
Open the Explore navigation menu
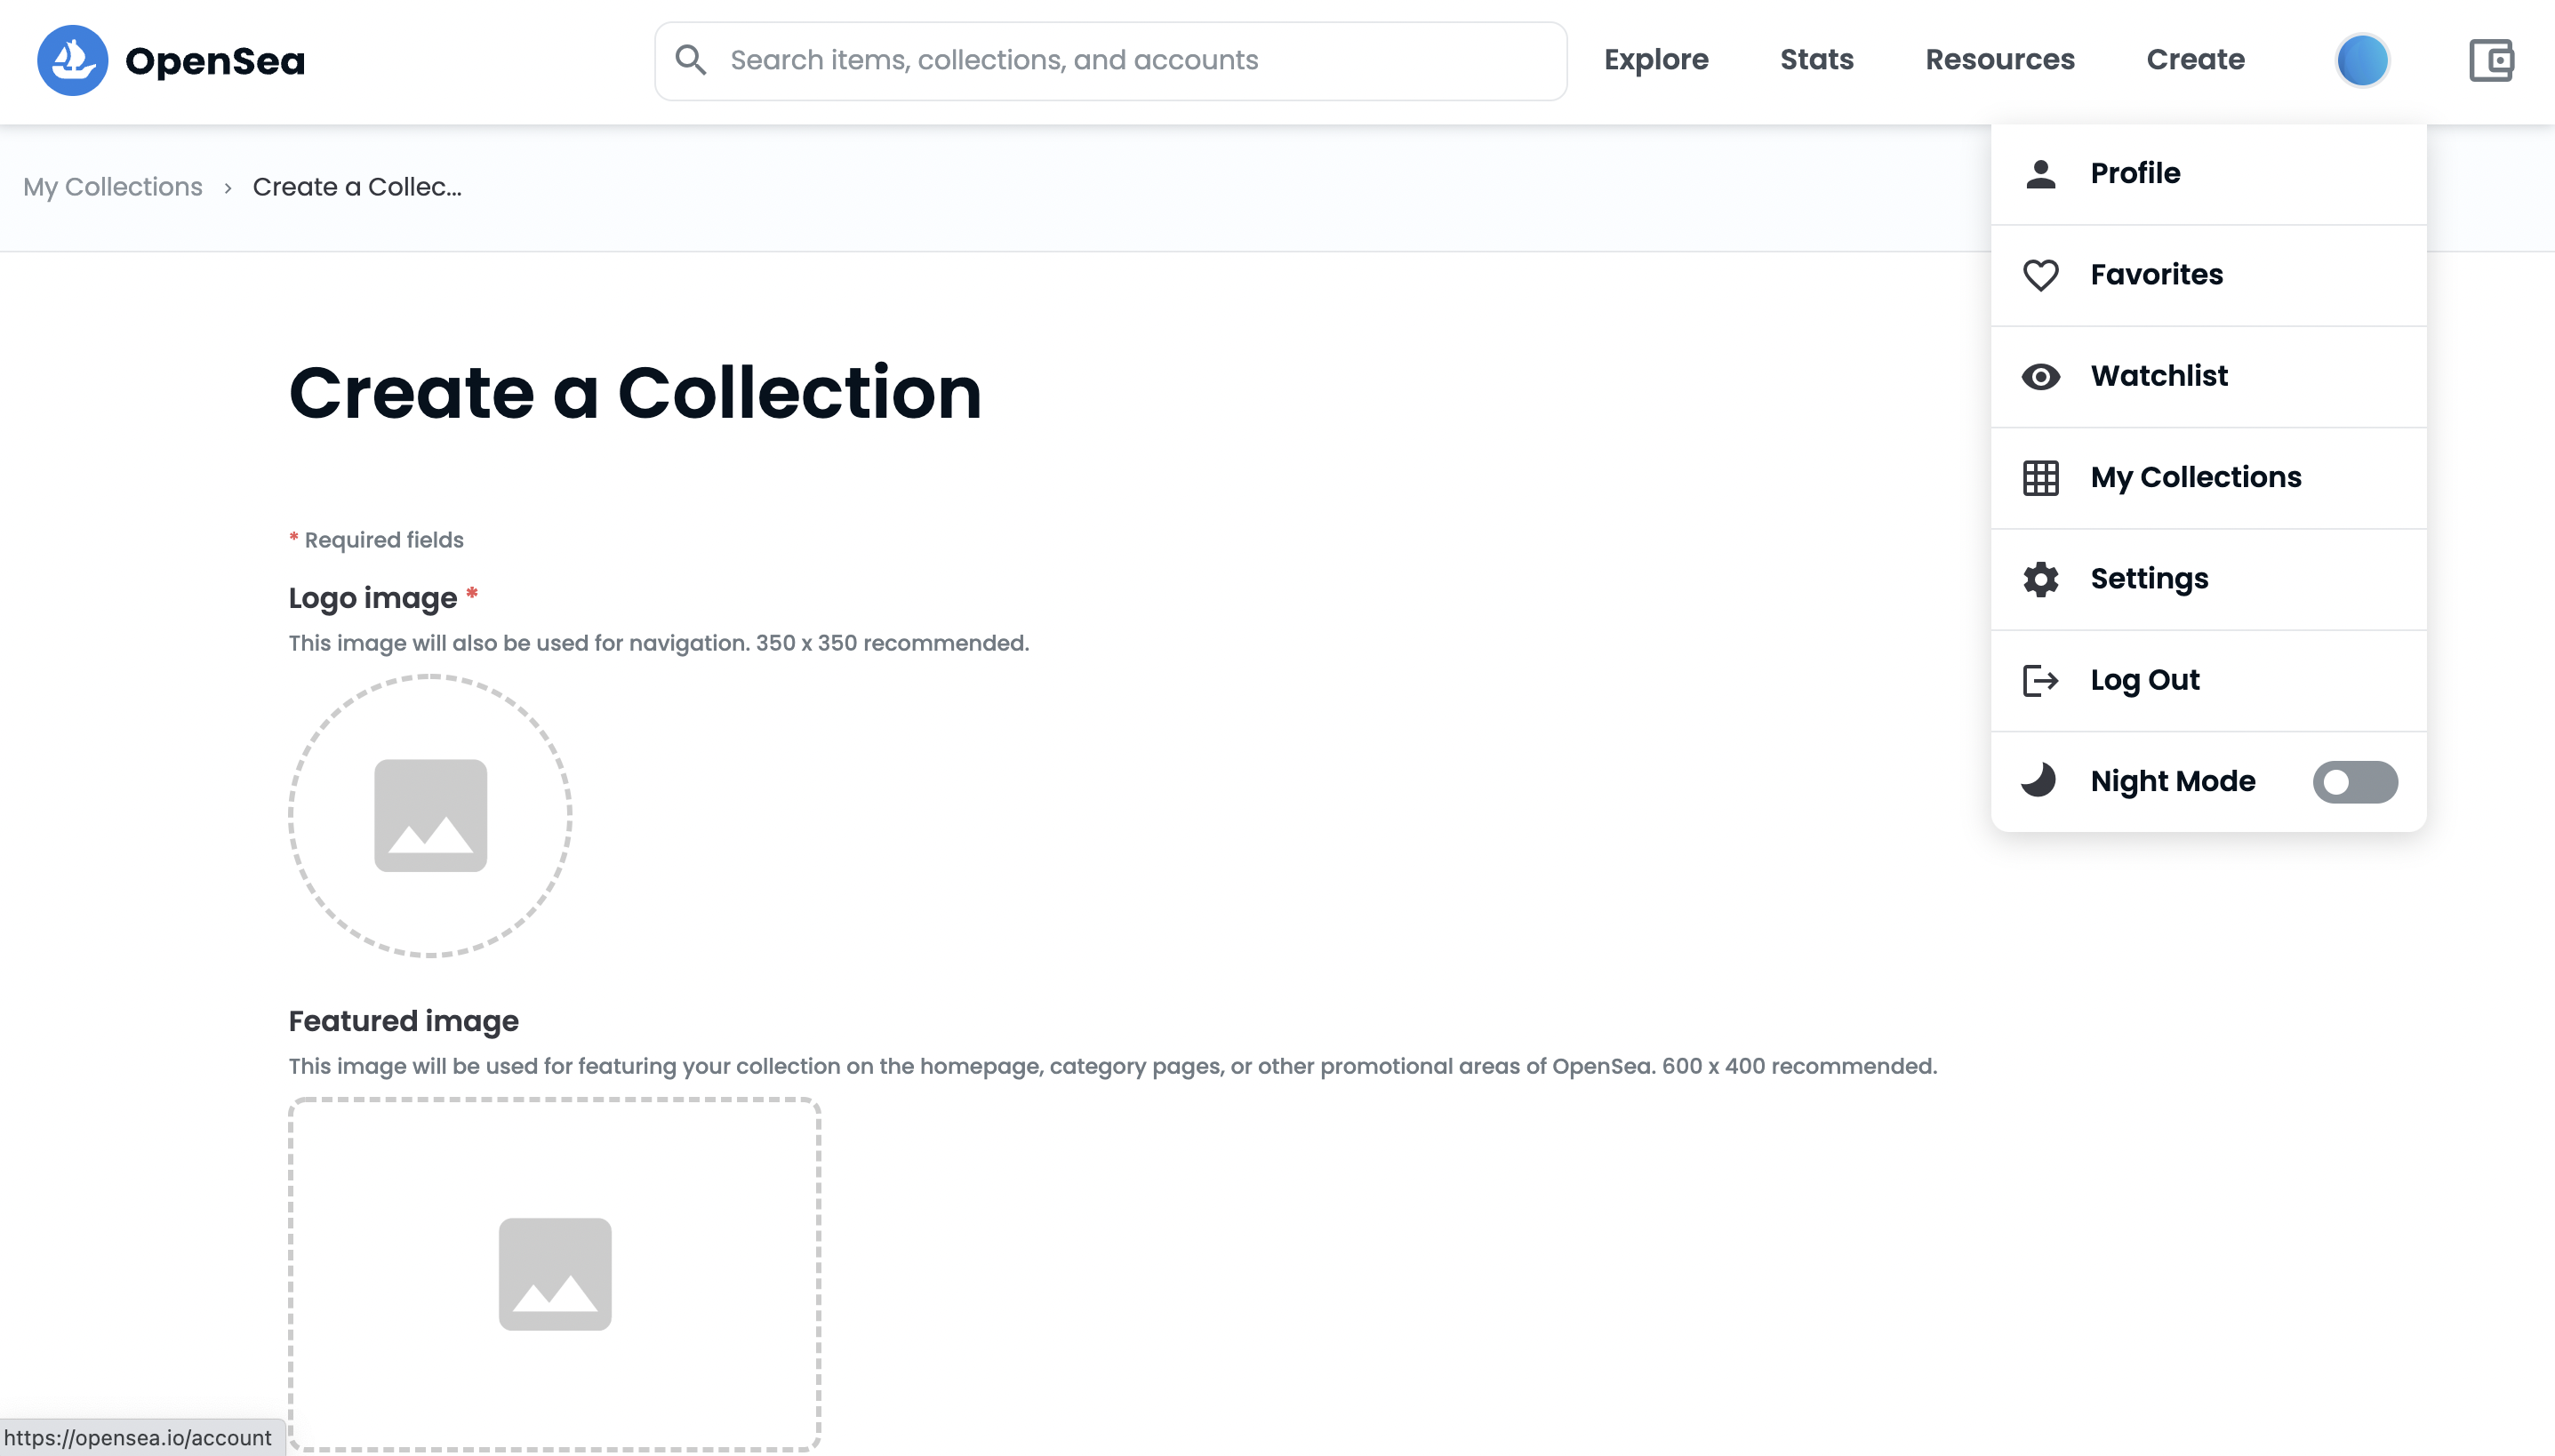[1656, 60]
